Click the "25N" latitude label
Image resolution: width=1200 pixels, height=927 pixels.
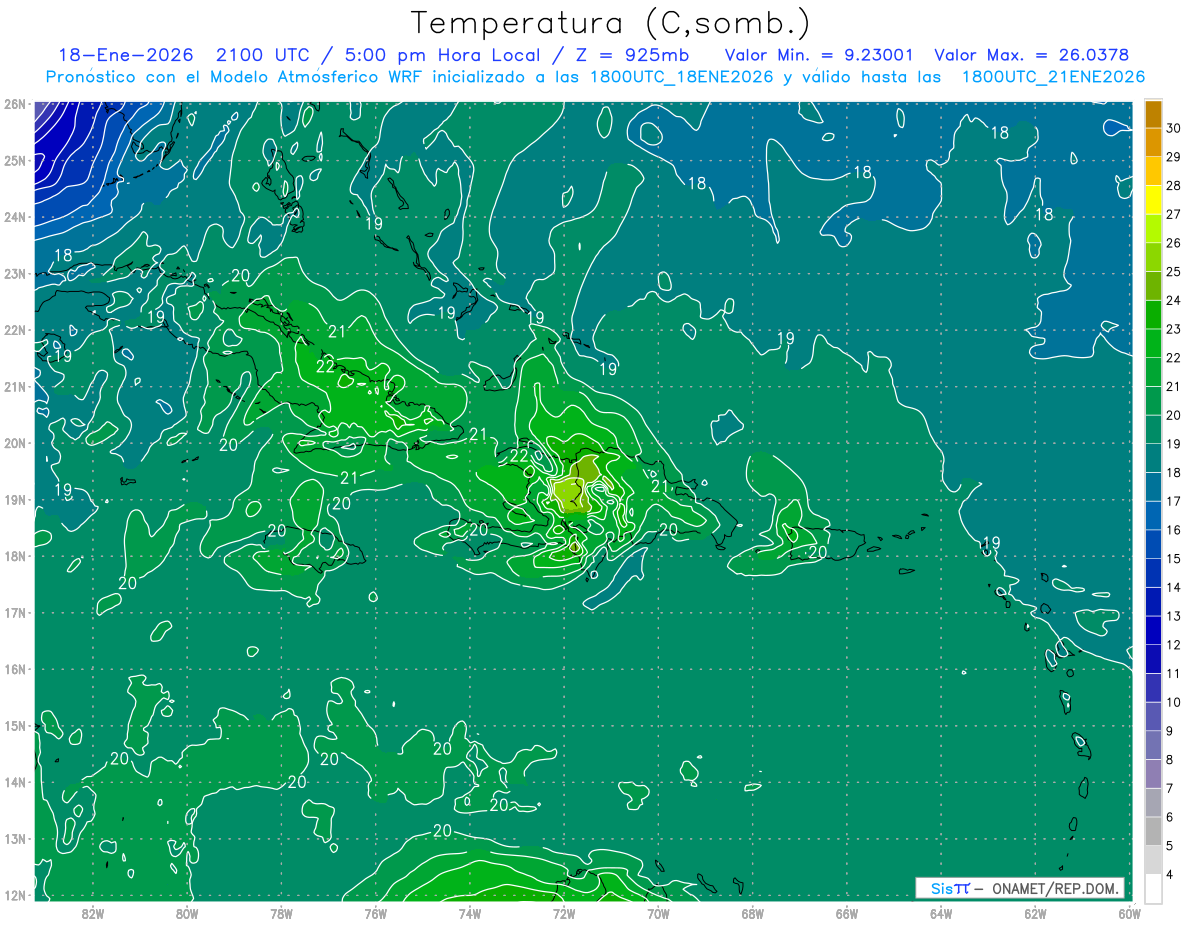click(15, 160)
